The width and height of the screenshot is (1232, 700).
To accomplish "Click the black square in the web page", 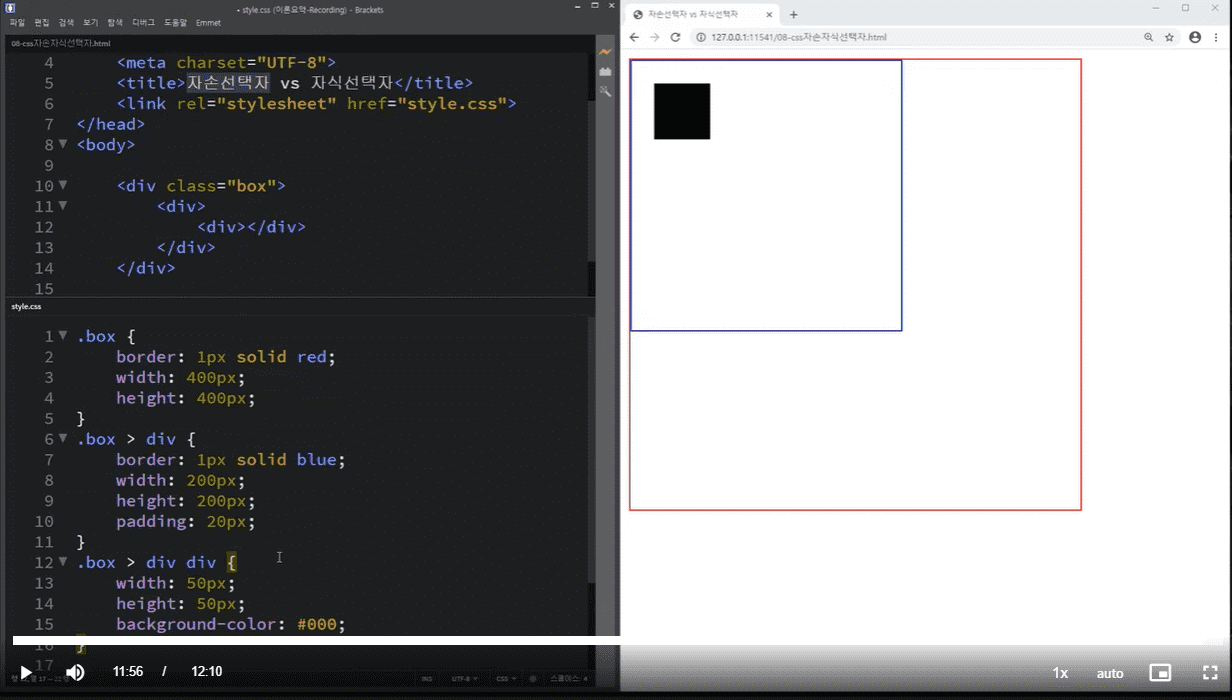I will click(682, 111).
